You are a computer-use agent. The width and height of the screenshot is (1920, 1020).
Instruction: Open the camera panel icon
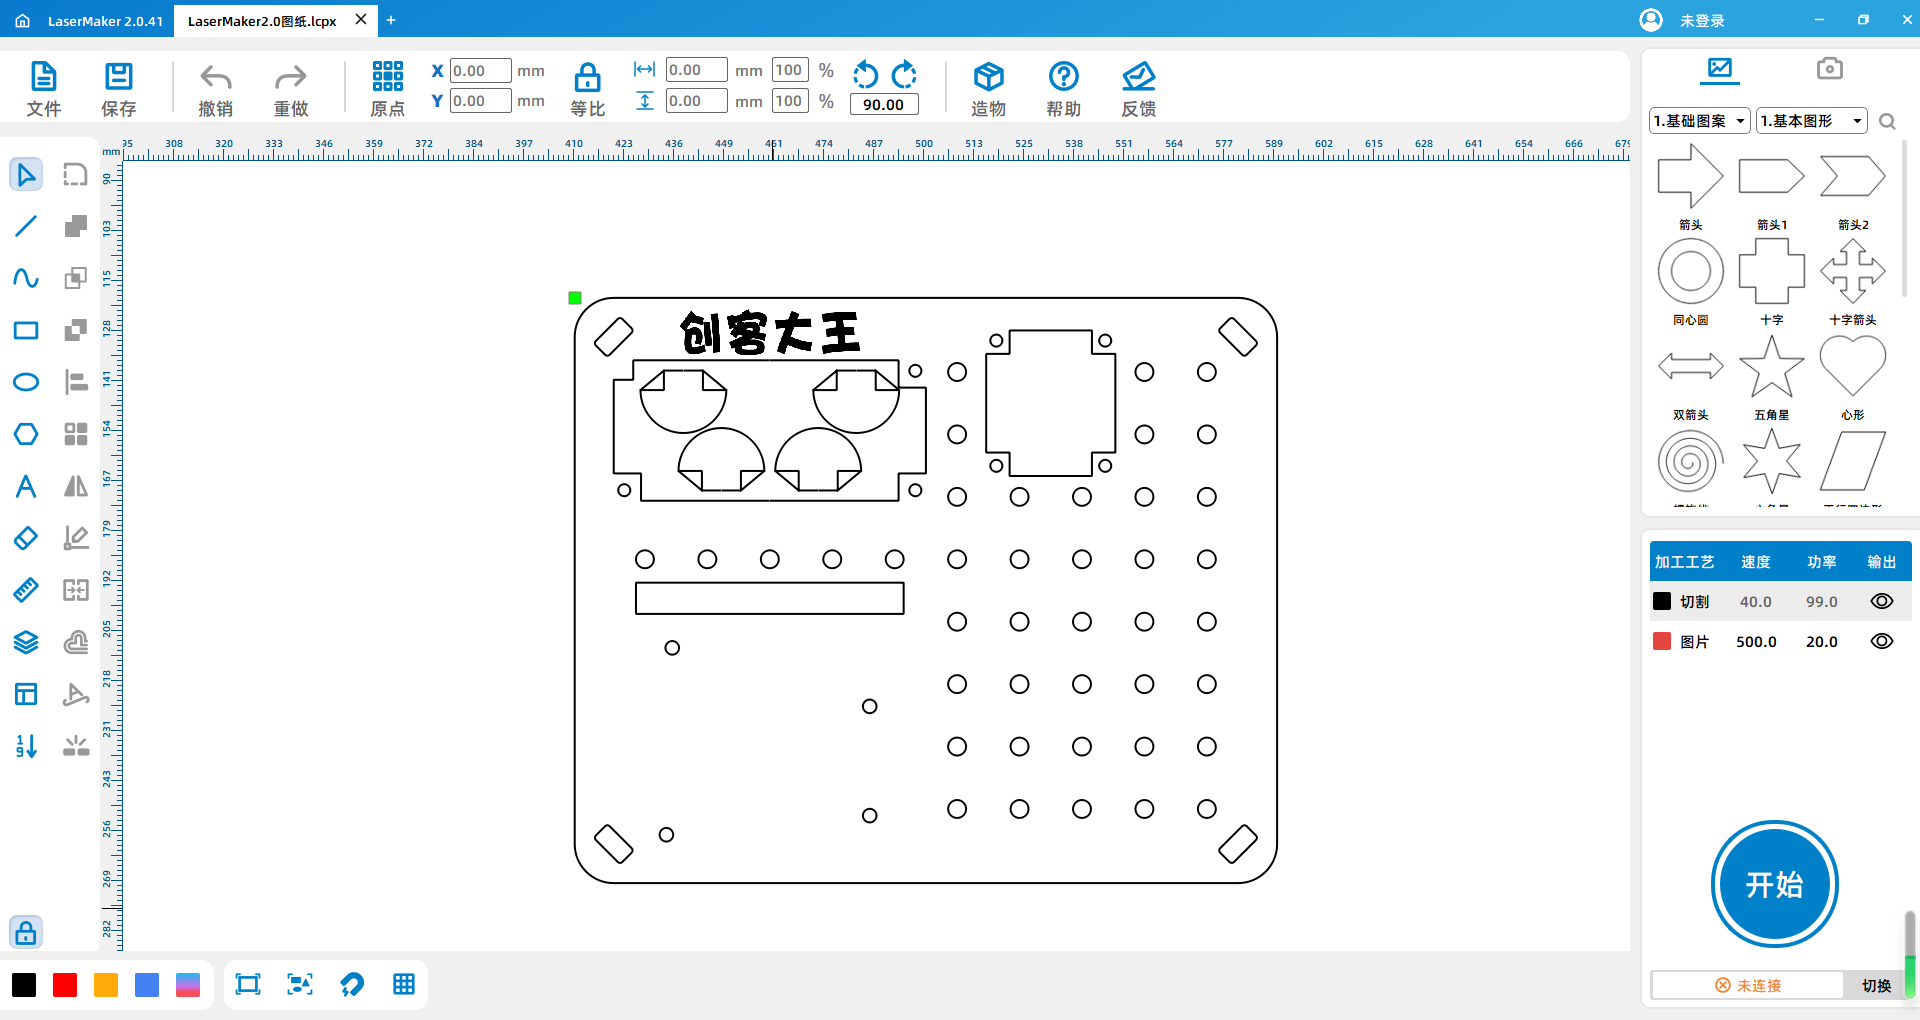coord(1829,68)
